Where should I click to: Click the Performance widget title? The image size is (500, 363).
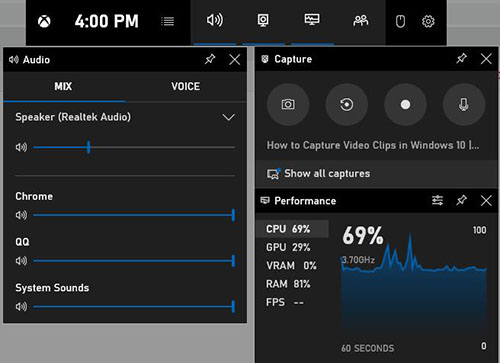305,201
